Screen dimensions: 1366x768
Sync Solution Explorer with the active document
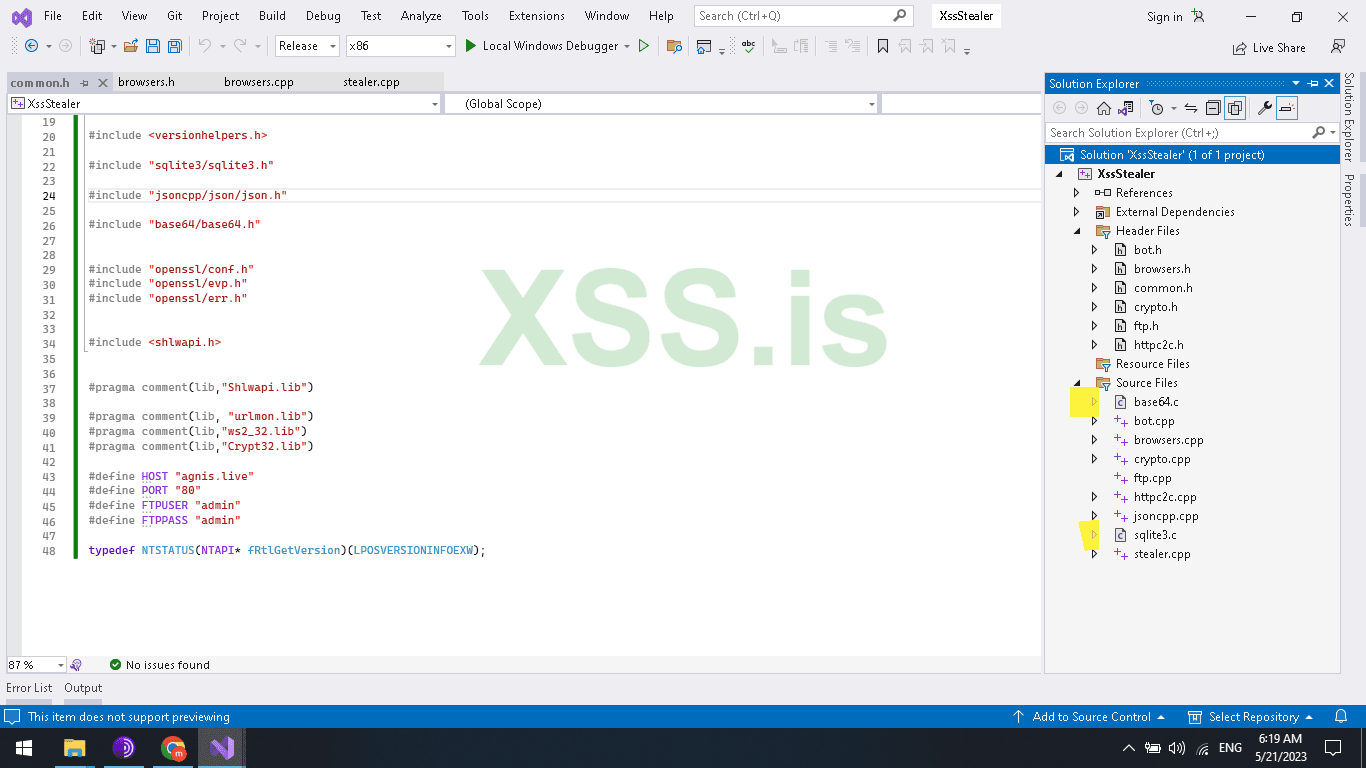point(1191,108)
